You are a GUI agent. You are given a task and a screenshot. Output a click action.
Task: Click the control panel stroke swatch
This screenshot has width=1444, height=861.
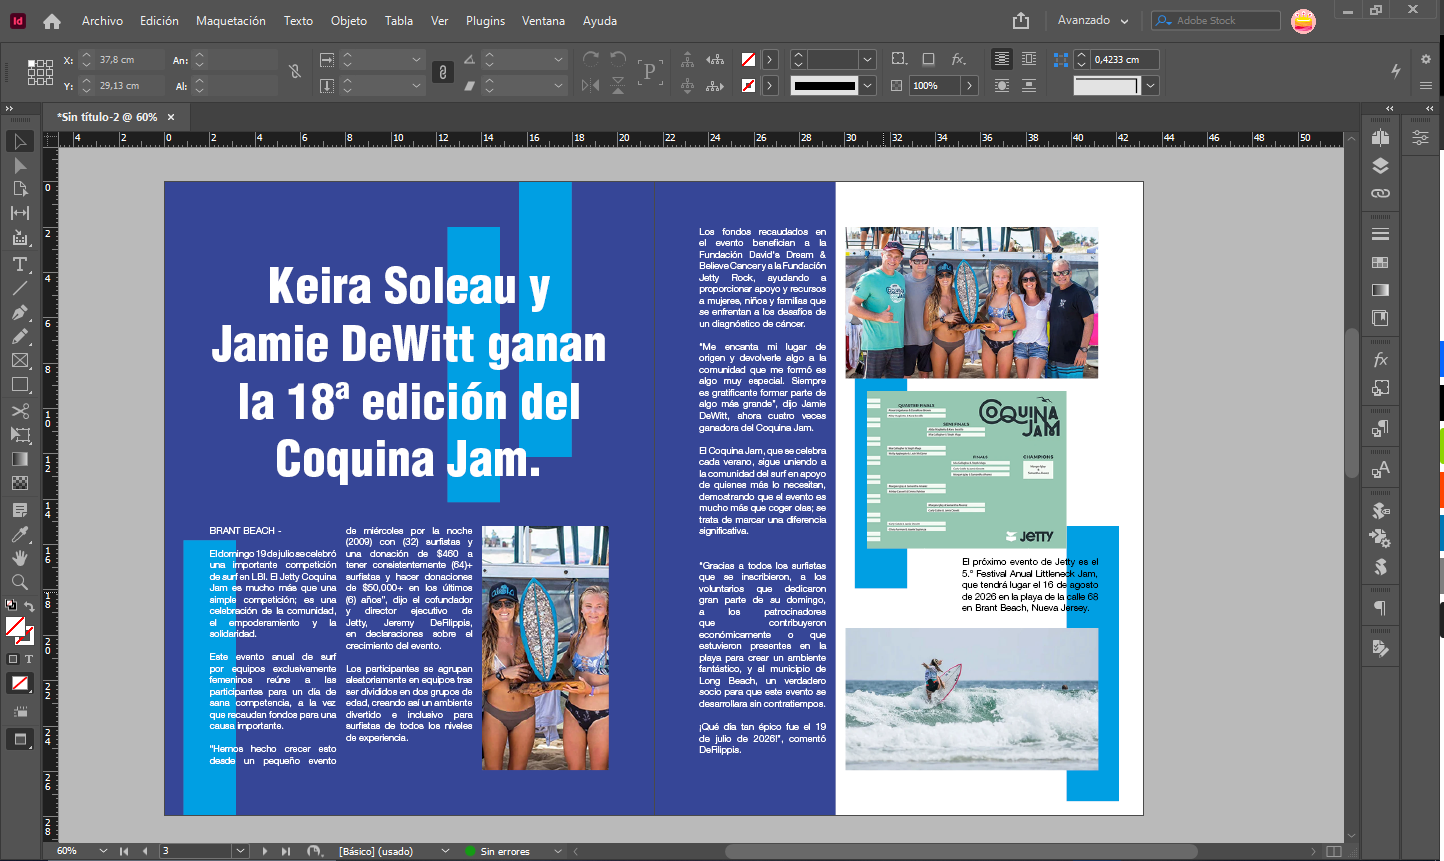(748, 86)
